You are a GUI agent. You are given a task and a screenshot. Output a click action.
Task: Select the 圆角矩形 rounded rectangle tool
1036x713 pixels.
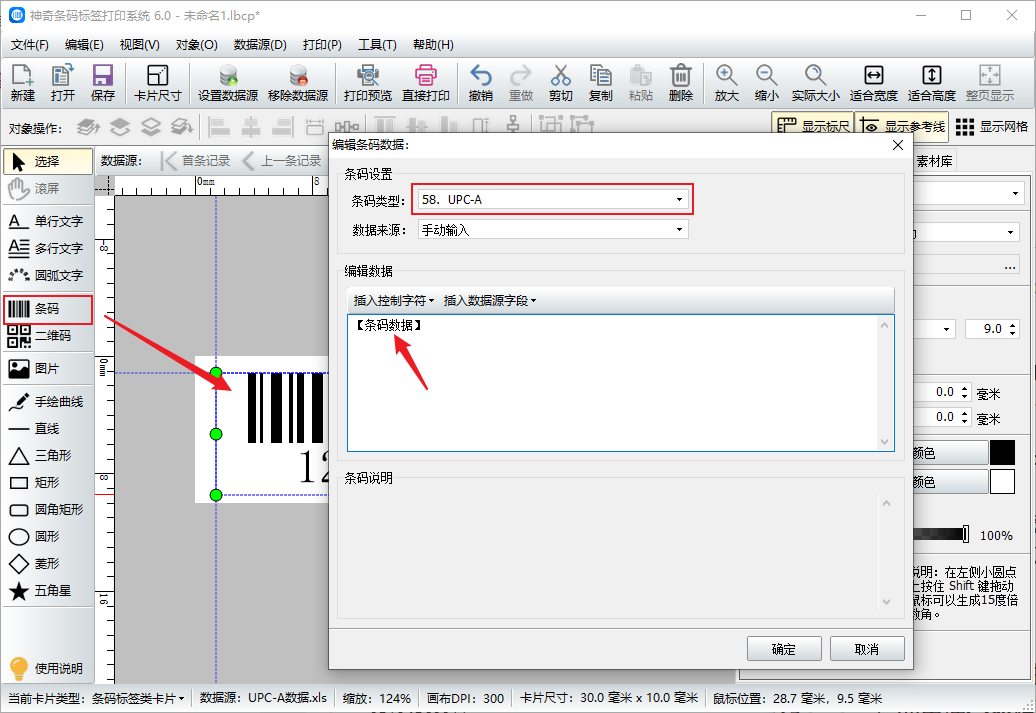point(48,510)
